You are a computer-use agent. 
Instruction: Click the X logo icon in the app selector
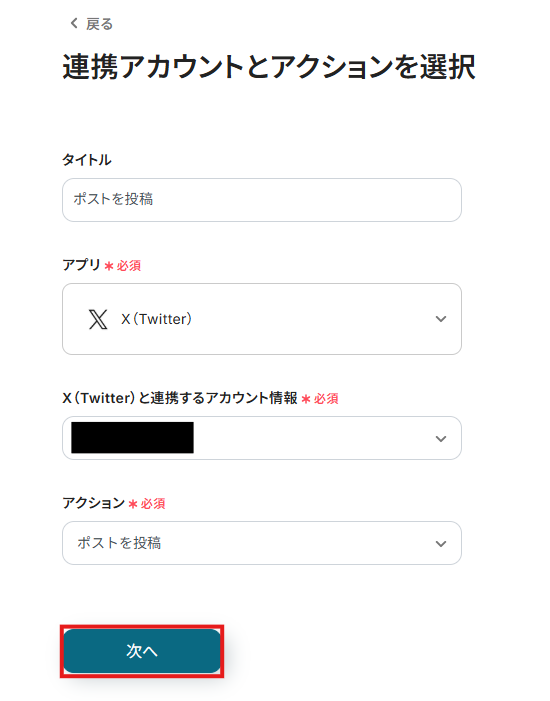[x=98, y=319]
